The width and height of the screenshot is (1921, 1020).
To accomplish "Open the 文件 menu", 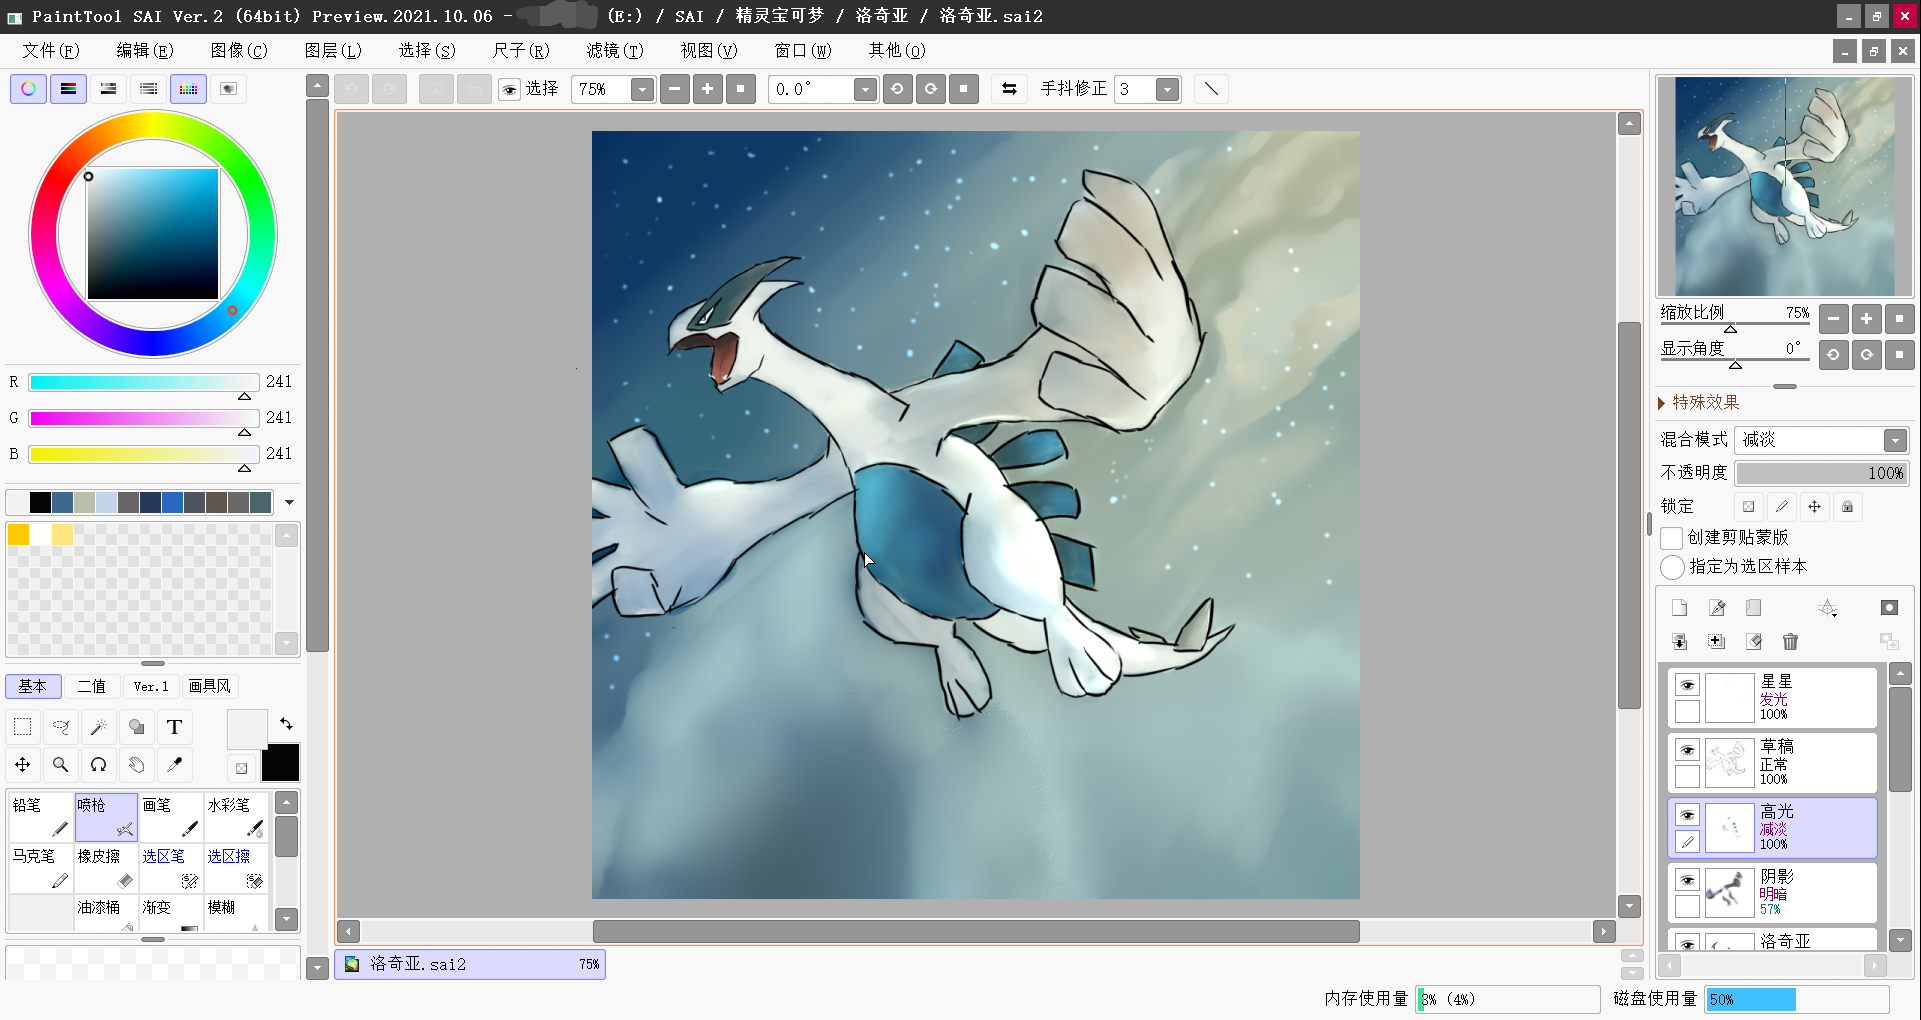I will click(51, 50).
